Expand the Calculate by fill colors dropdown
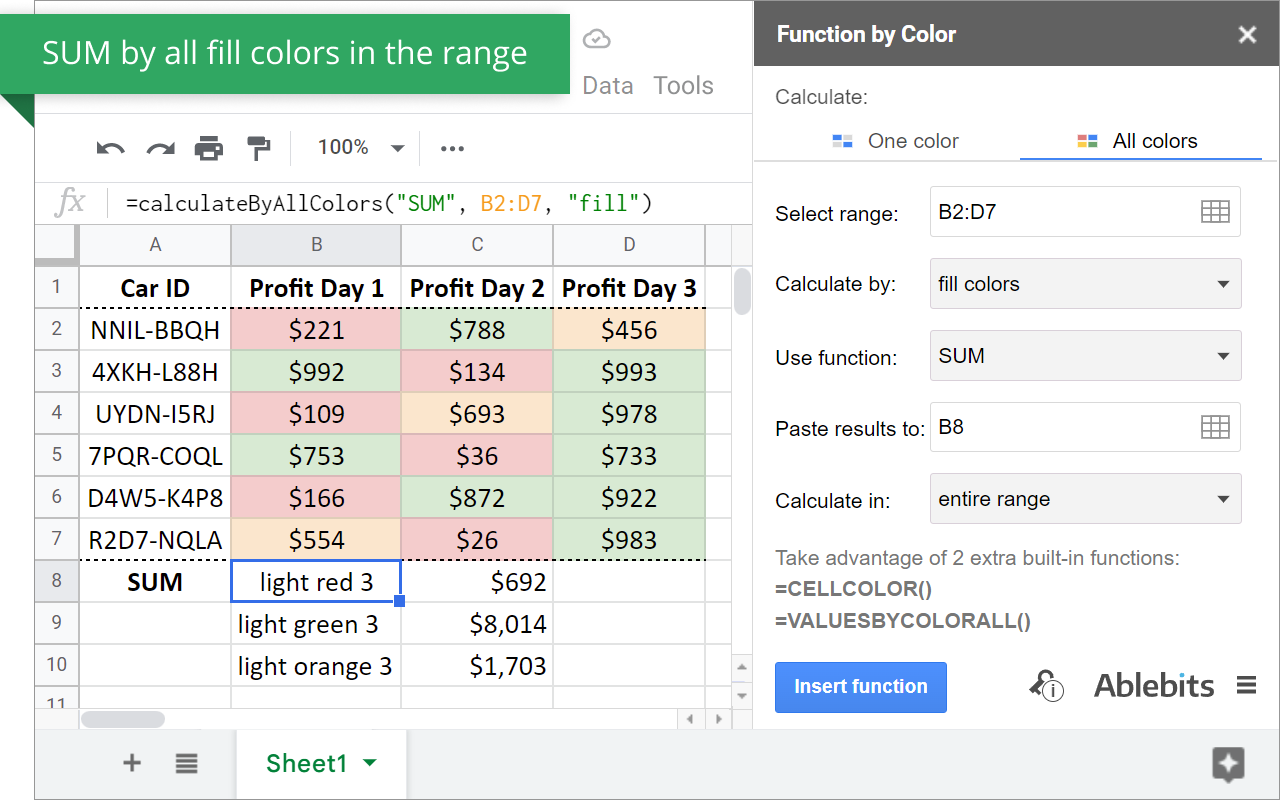The image size is (1280, 800). pyautogui.click(x=1085, y=284)
